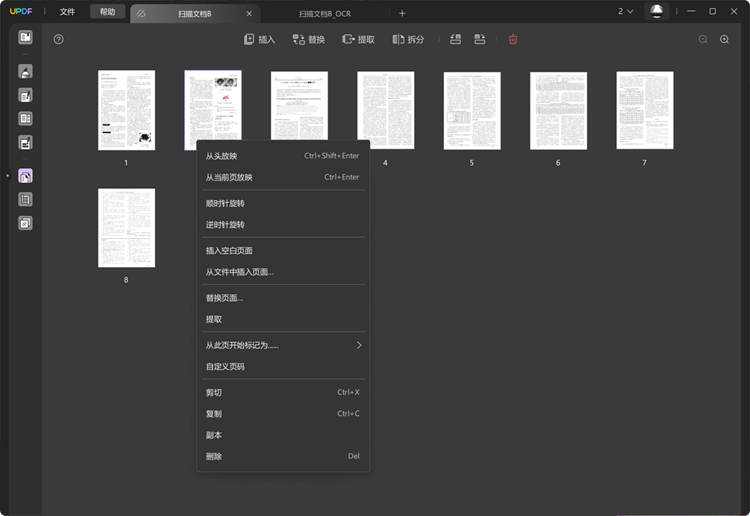Choose 从文件中插入页面 menu entry
This screenshot has width=750, height=516.
pos(283,272)
